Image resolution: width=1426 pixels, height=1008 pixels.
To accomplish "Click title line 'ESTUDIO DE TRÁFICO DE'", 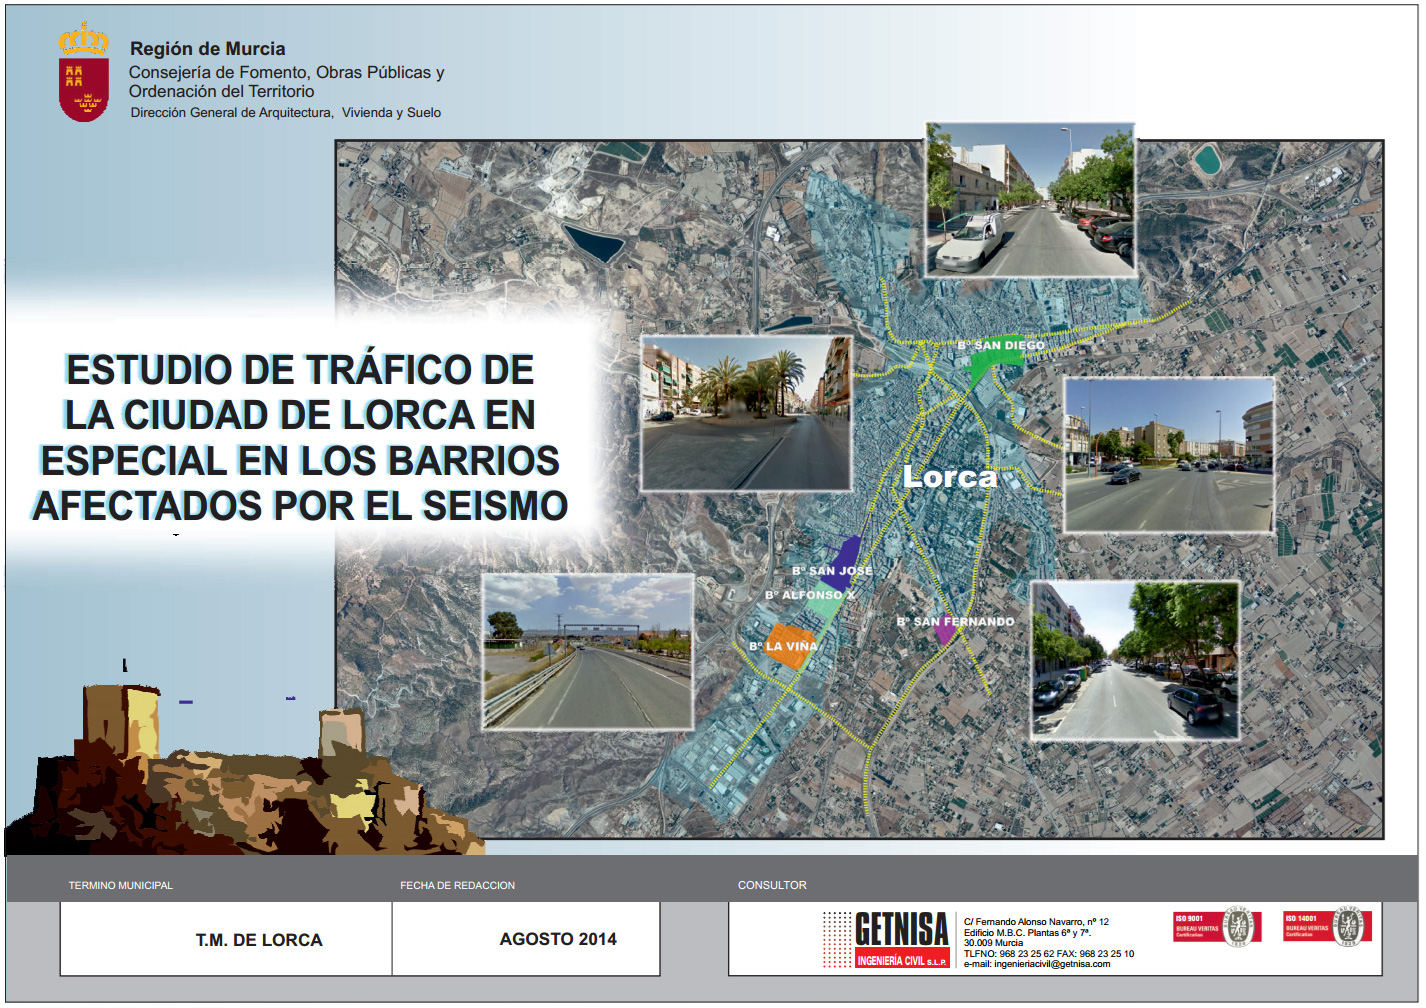I will [x=299, y=370].
